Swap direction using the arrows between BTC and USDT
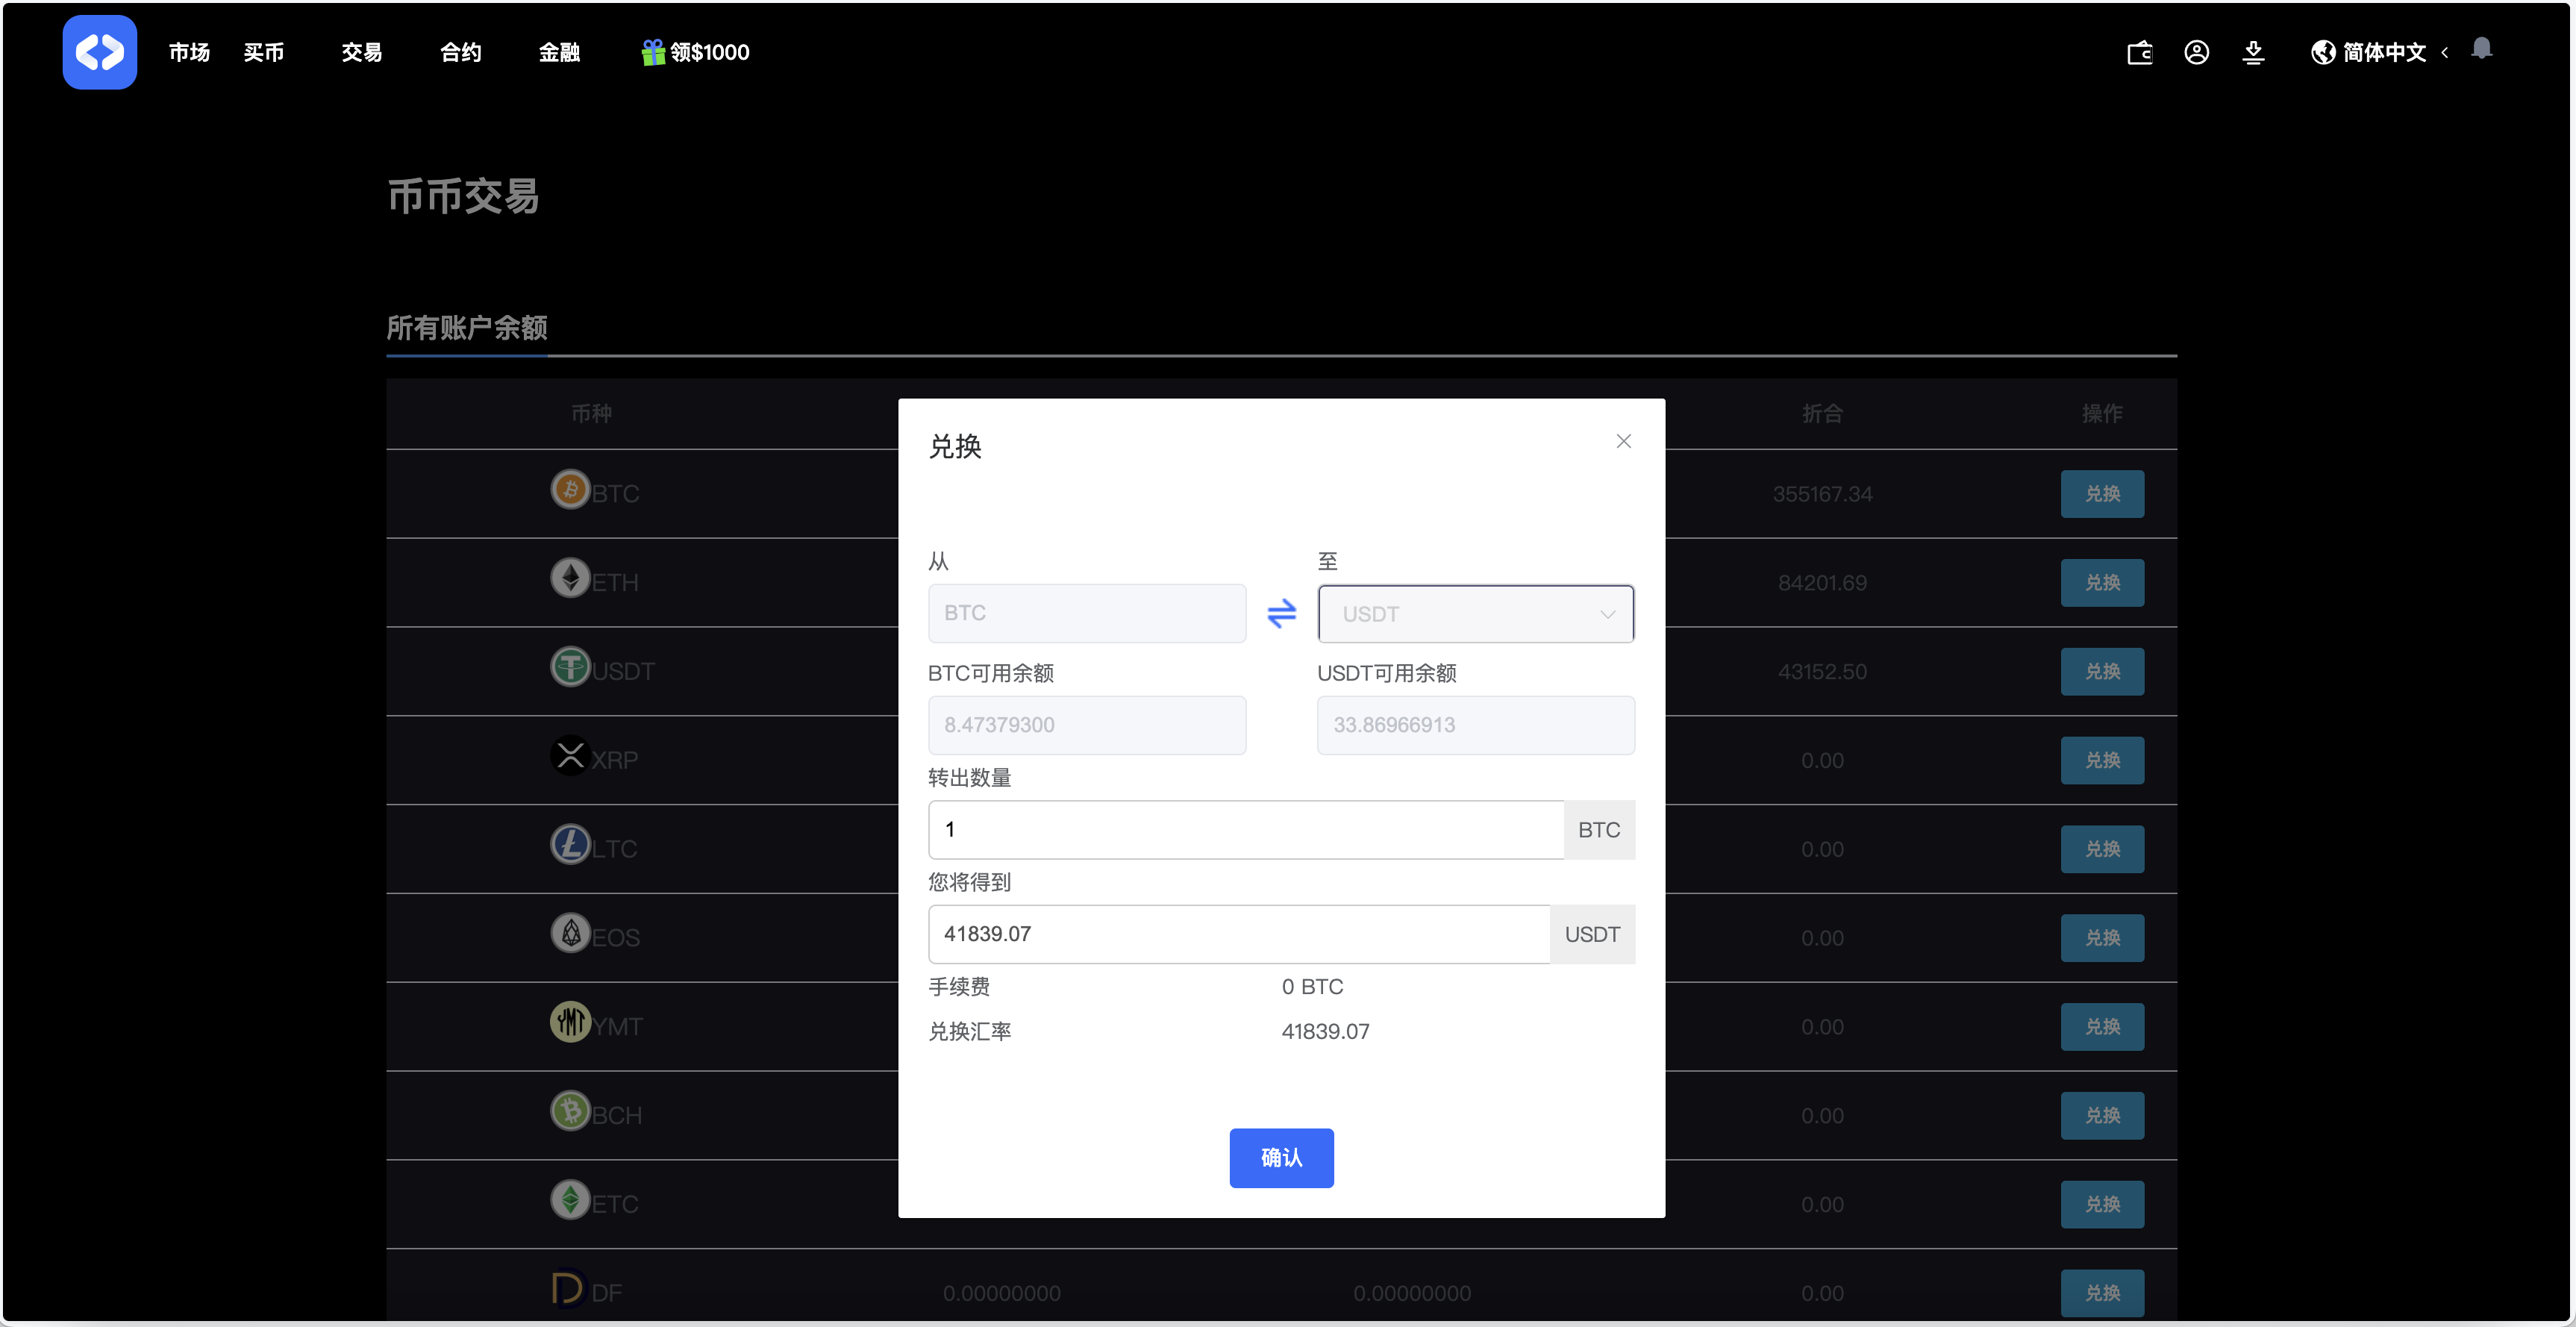 click(x=1281, y=613)
